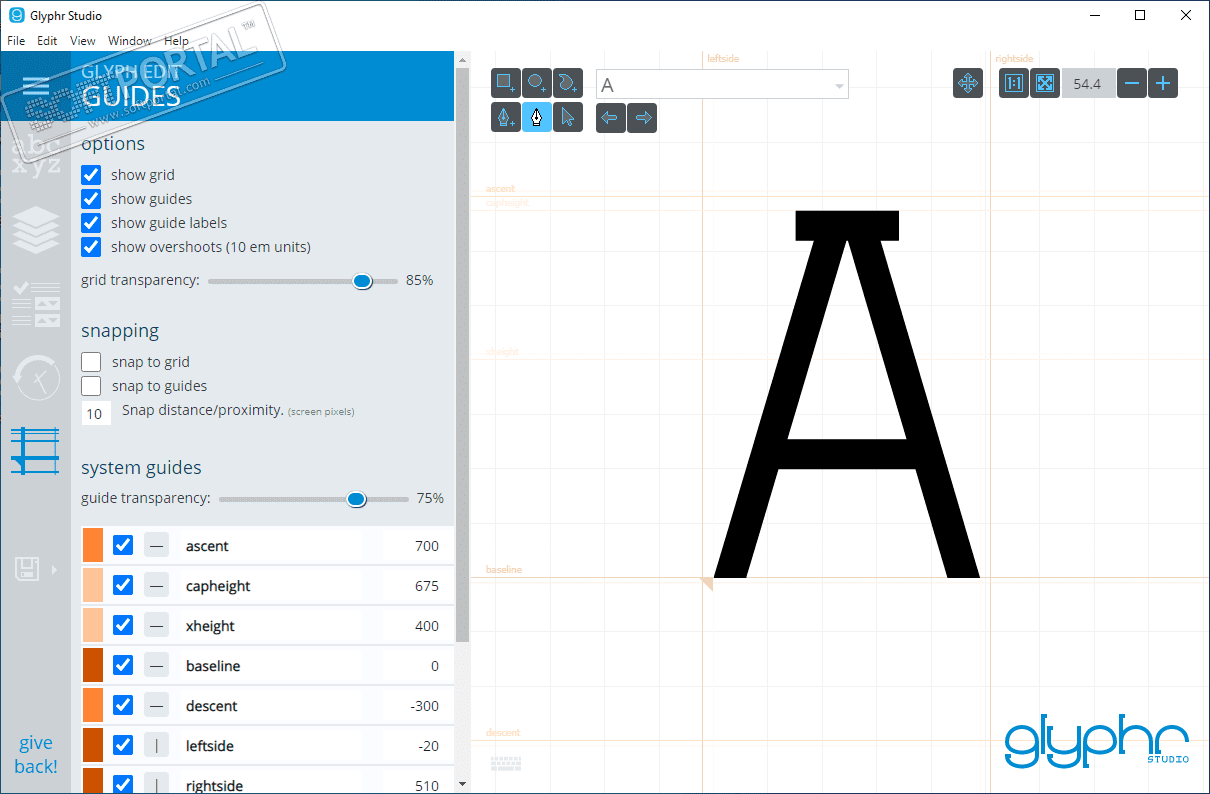Hide the xheight guide via checkbox
This screenshot has width=1210, height=794.
coord(123,626)
